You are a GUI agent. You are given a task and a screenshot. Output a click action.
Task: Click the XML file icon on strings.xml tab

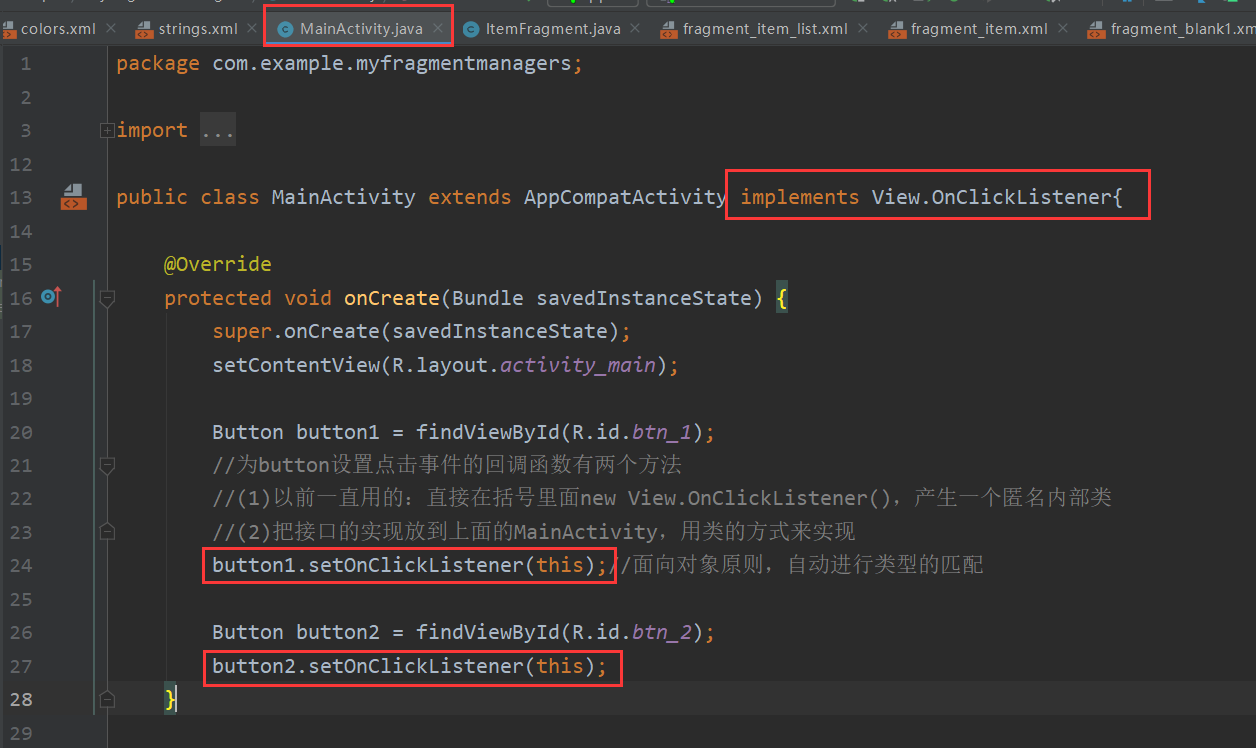click(144, 29)
